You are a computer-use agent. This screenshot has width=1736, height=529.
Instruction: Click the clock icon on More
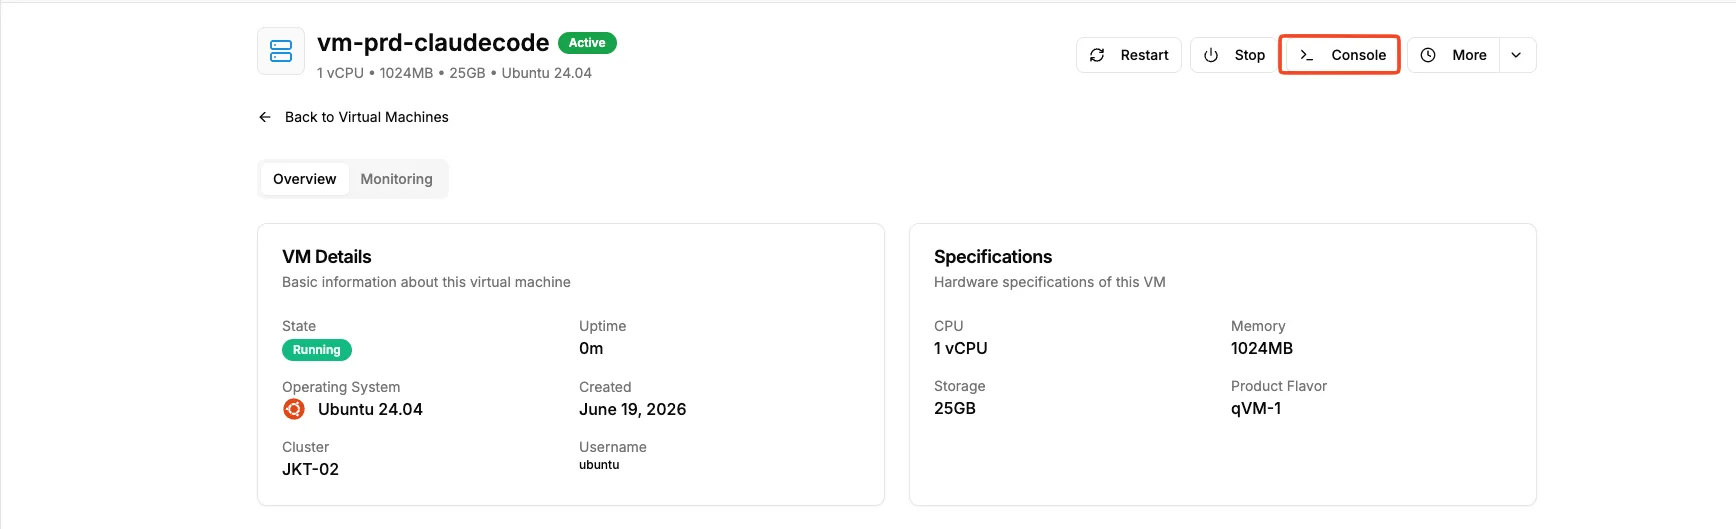click(x=1428, y=55)
